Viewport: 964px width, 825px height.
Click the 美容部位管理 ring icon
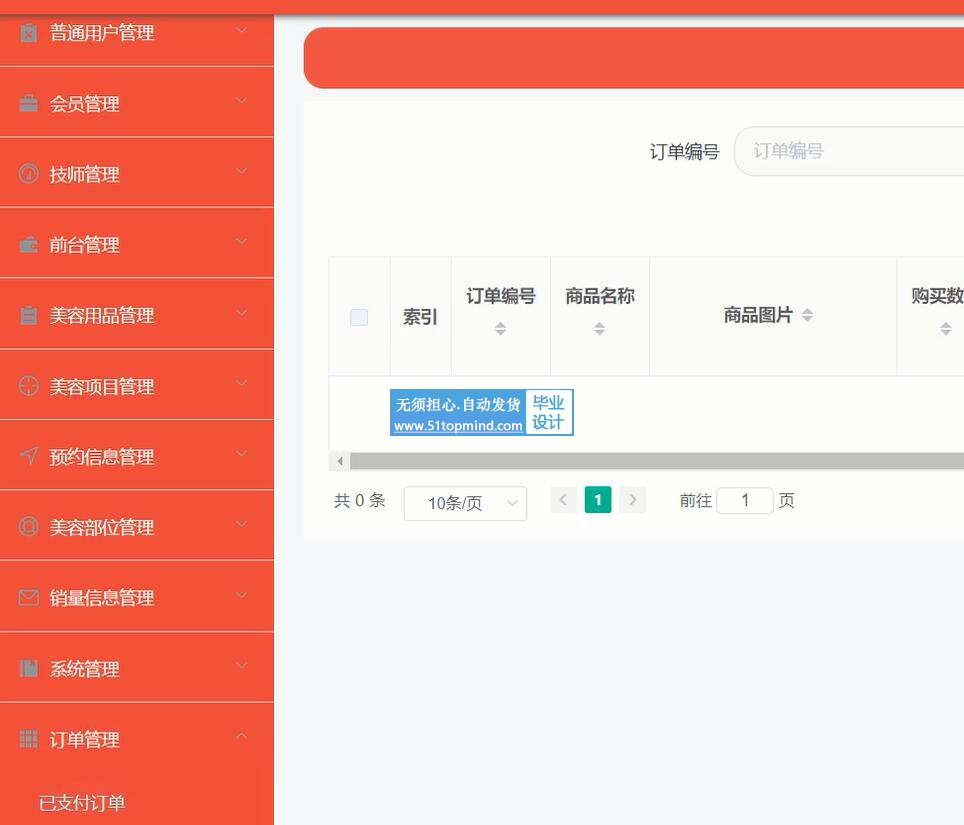[28, 527]
